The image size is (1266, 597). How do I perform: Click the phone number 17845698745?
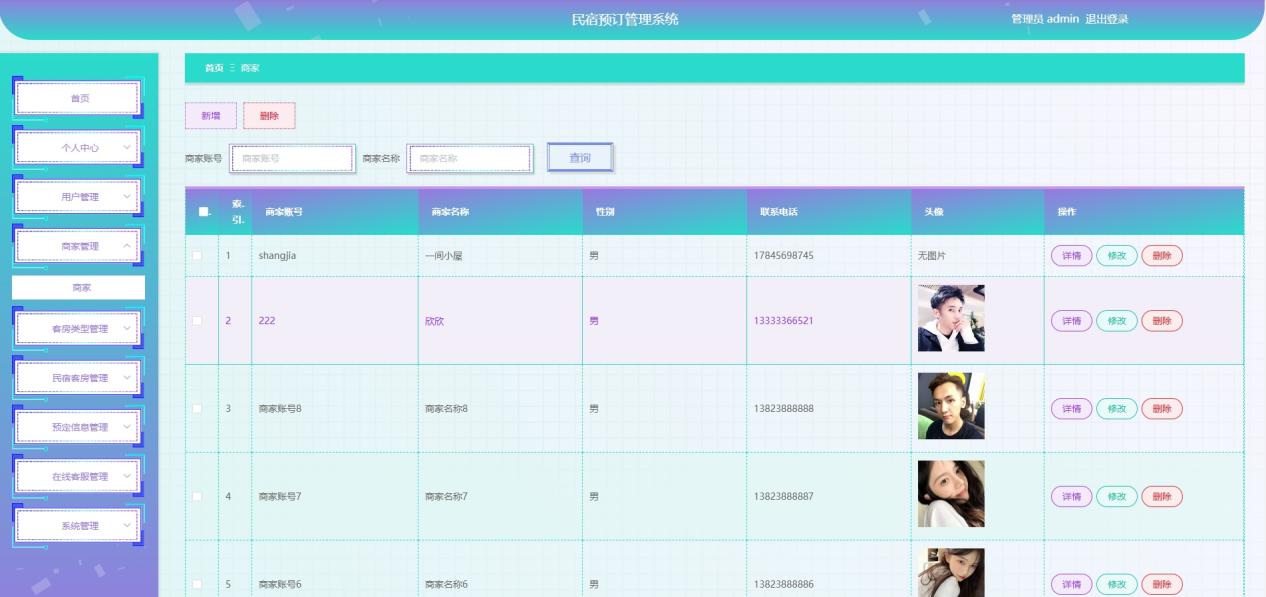[784, 256]
